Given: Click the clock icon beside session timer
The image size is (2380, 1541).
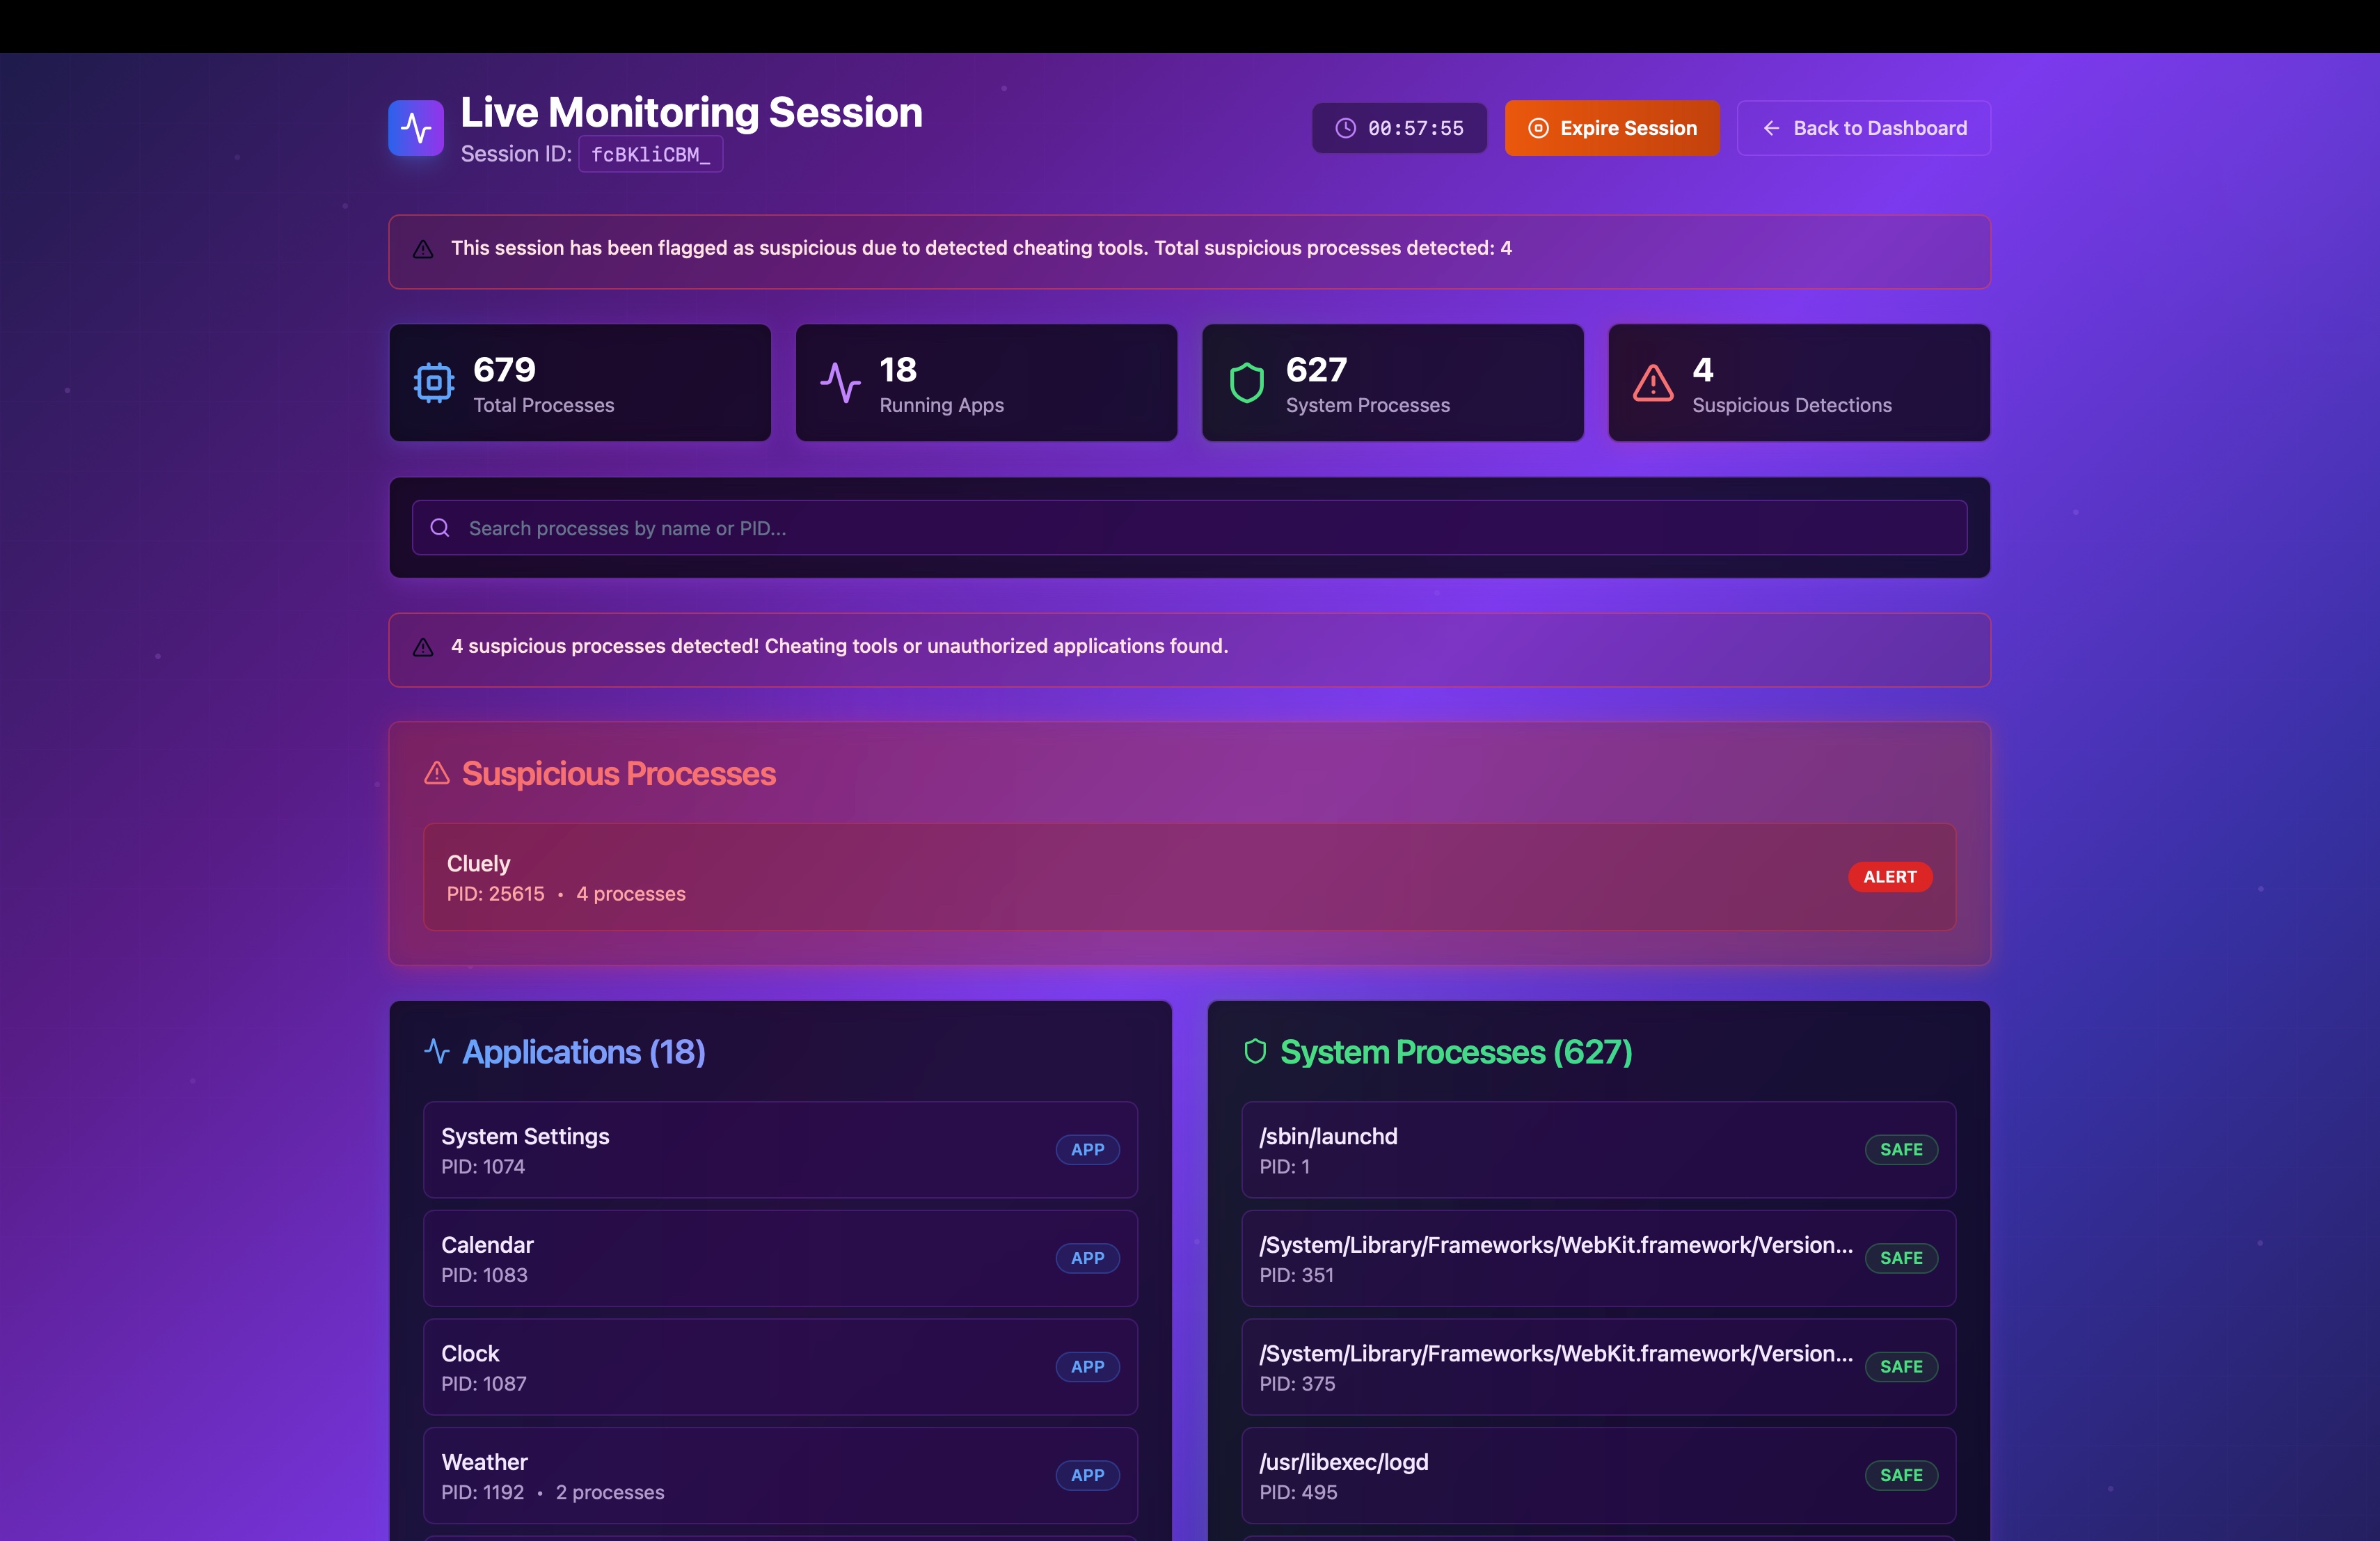Looking at the screenshot, I should 1346,128.
